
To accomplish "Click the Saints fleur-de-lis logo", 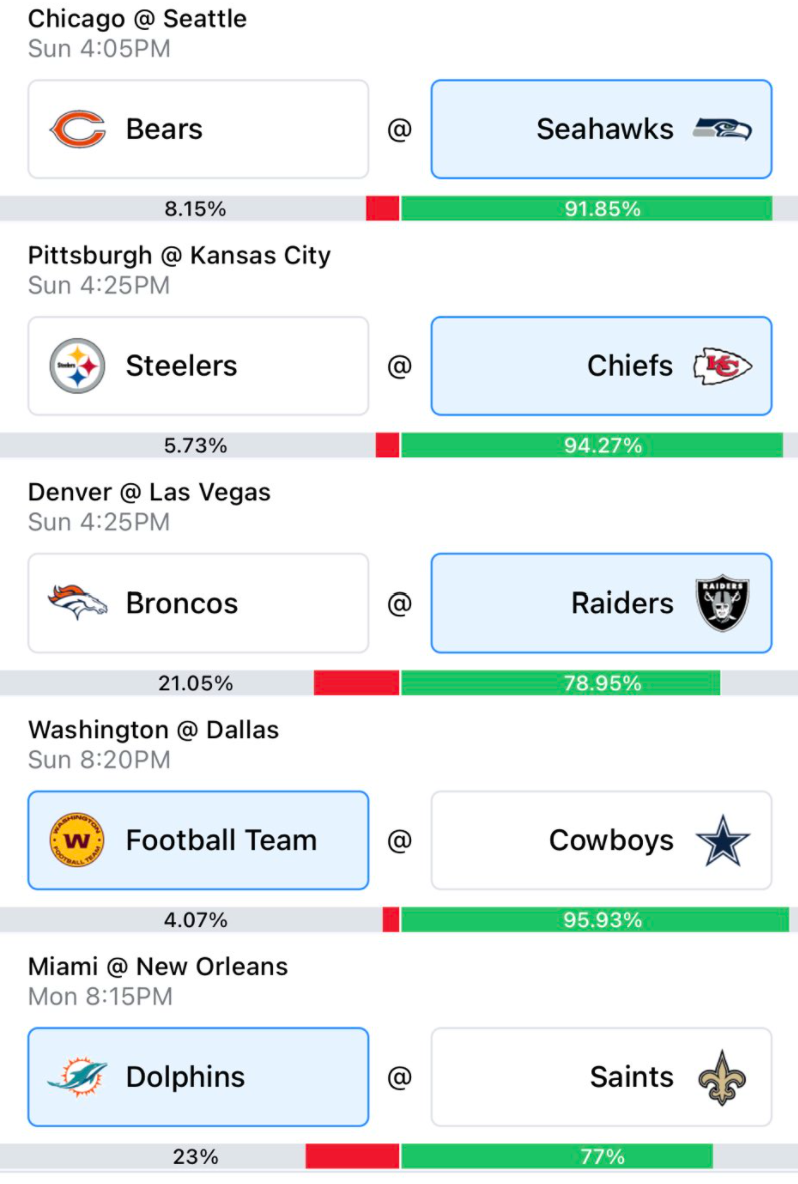I will (723, 1078).
